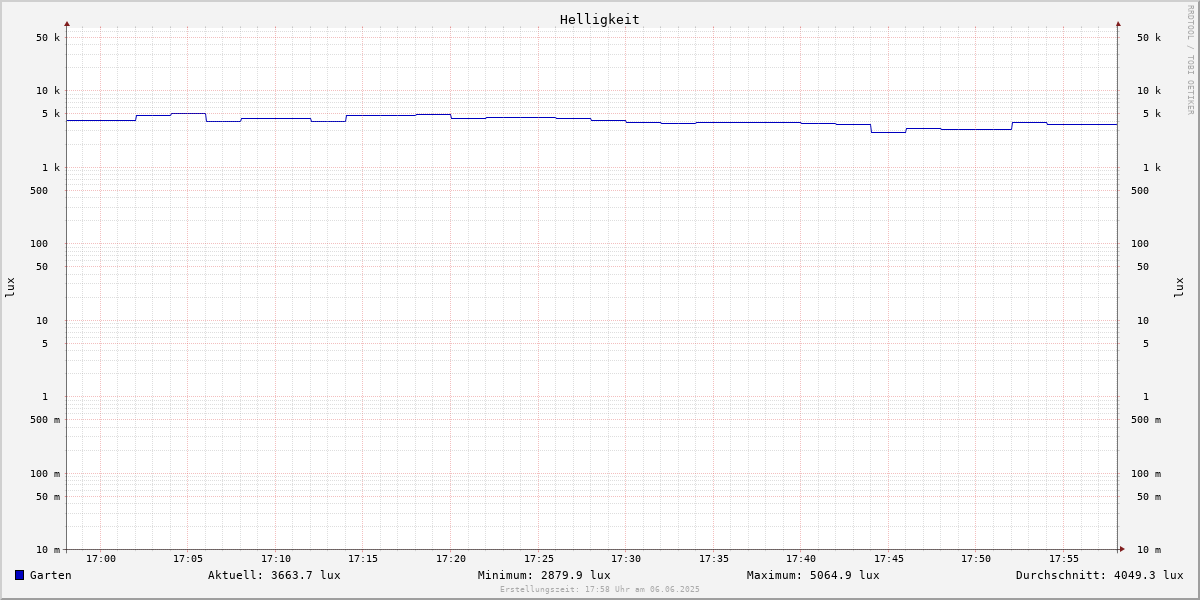1200x600 pixels.
Task: Click the '10 m' label on right axis
Action: [x=1149, y=550]
